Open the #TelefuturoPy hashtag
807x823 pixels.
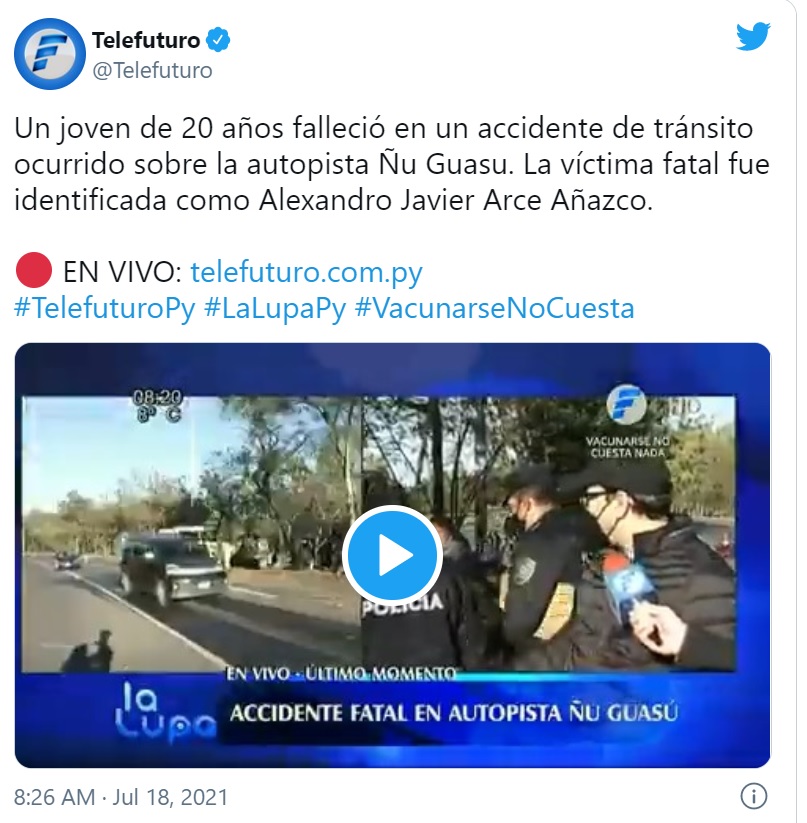click(104, 308)
